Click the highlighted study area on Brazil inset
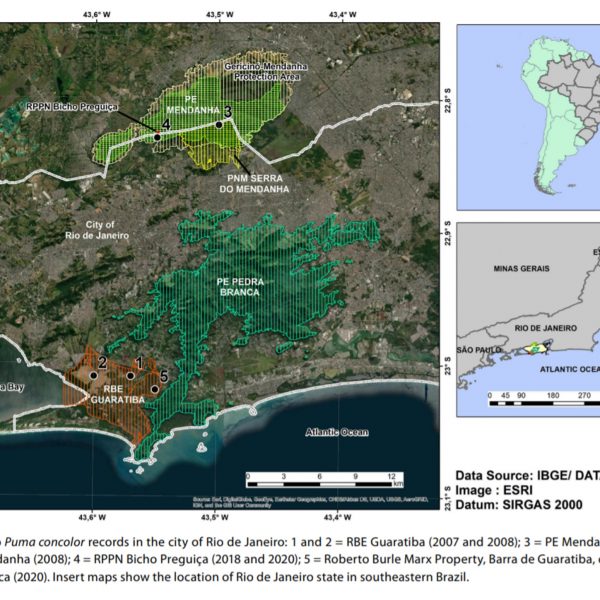 [533, 349]
